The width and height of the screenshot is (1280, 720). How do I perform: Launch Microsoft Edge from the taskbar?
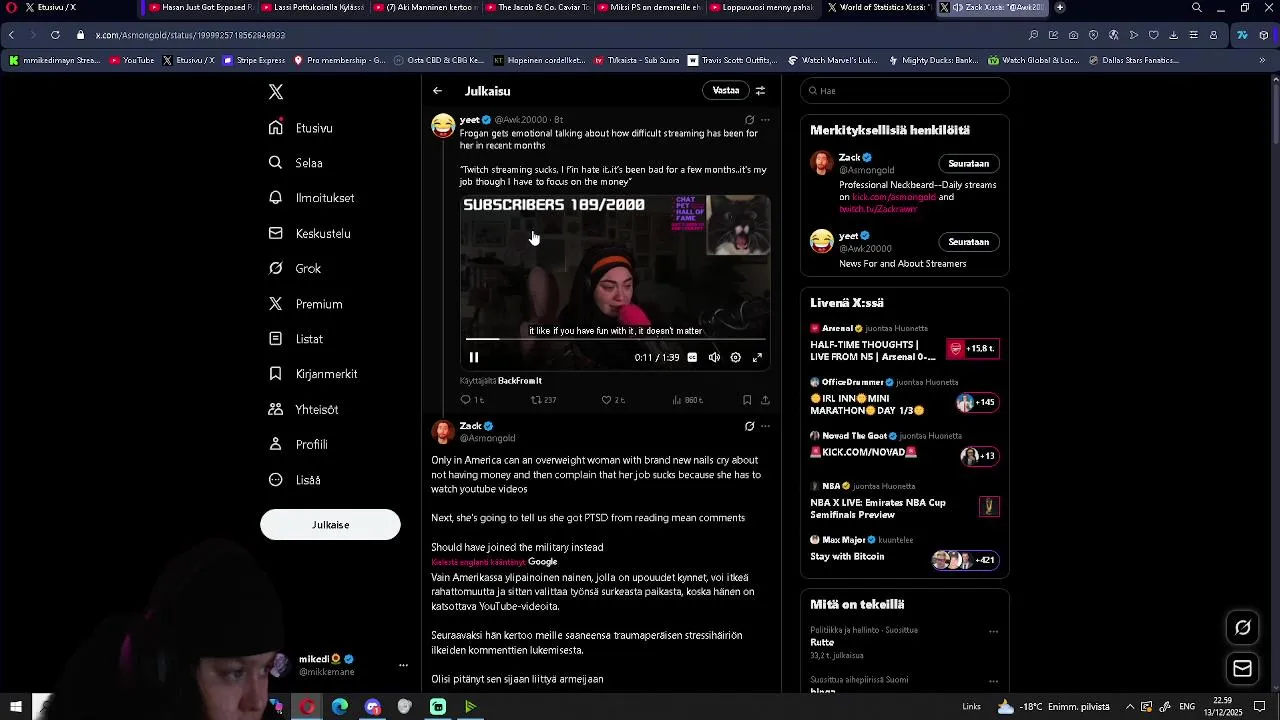339,707
